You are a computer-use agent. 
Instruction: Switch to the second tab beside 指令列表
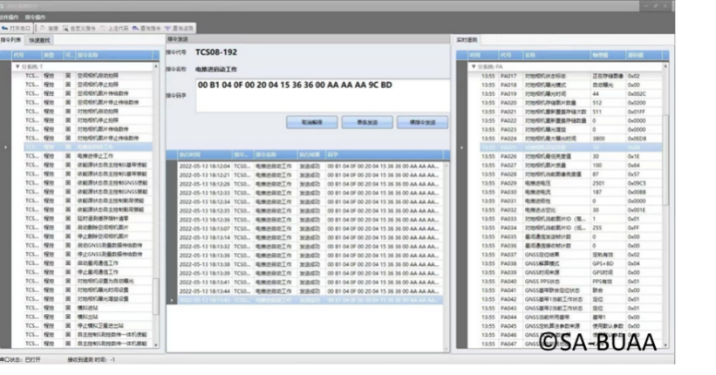tap(40, 40)
